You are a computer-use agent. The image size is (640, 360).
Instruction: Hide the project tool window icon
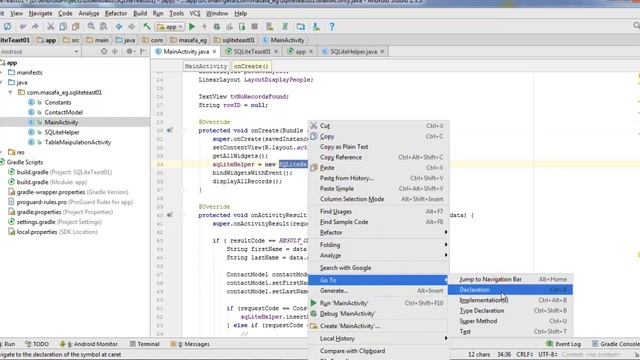pyautogui.click(x=143, y=51)
